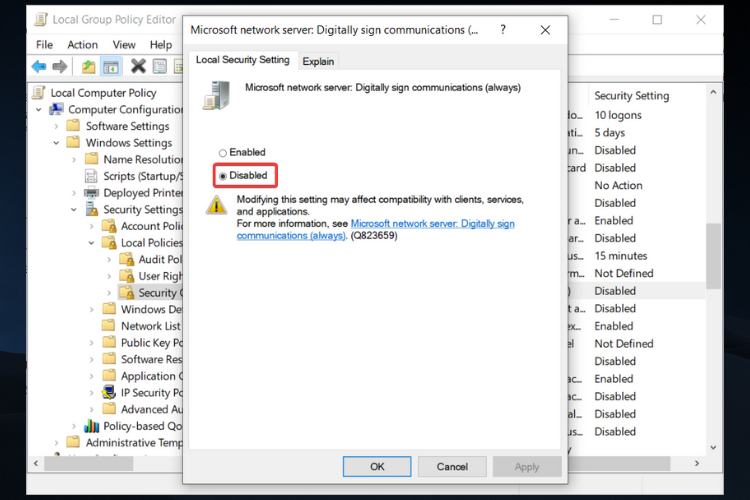Click the '5 days' setting value
Image resolution: width=750 pixels, height=500 pixels.
point(609,133)
